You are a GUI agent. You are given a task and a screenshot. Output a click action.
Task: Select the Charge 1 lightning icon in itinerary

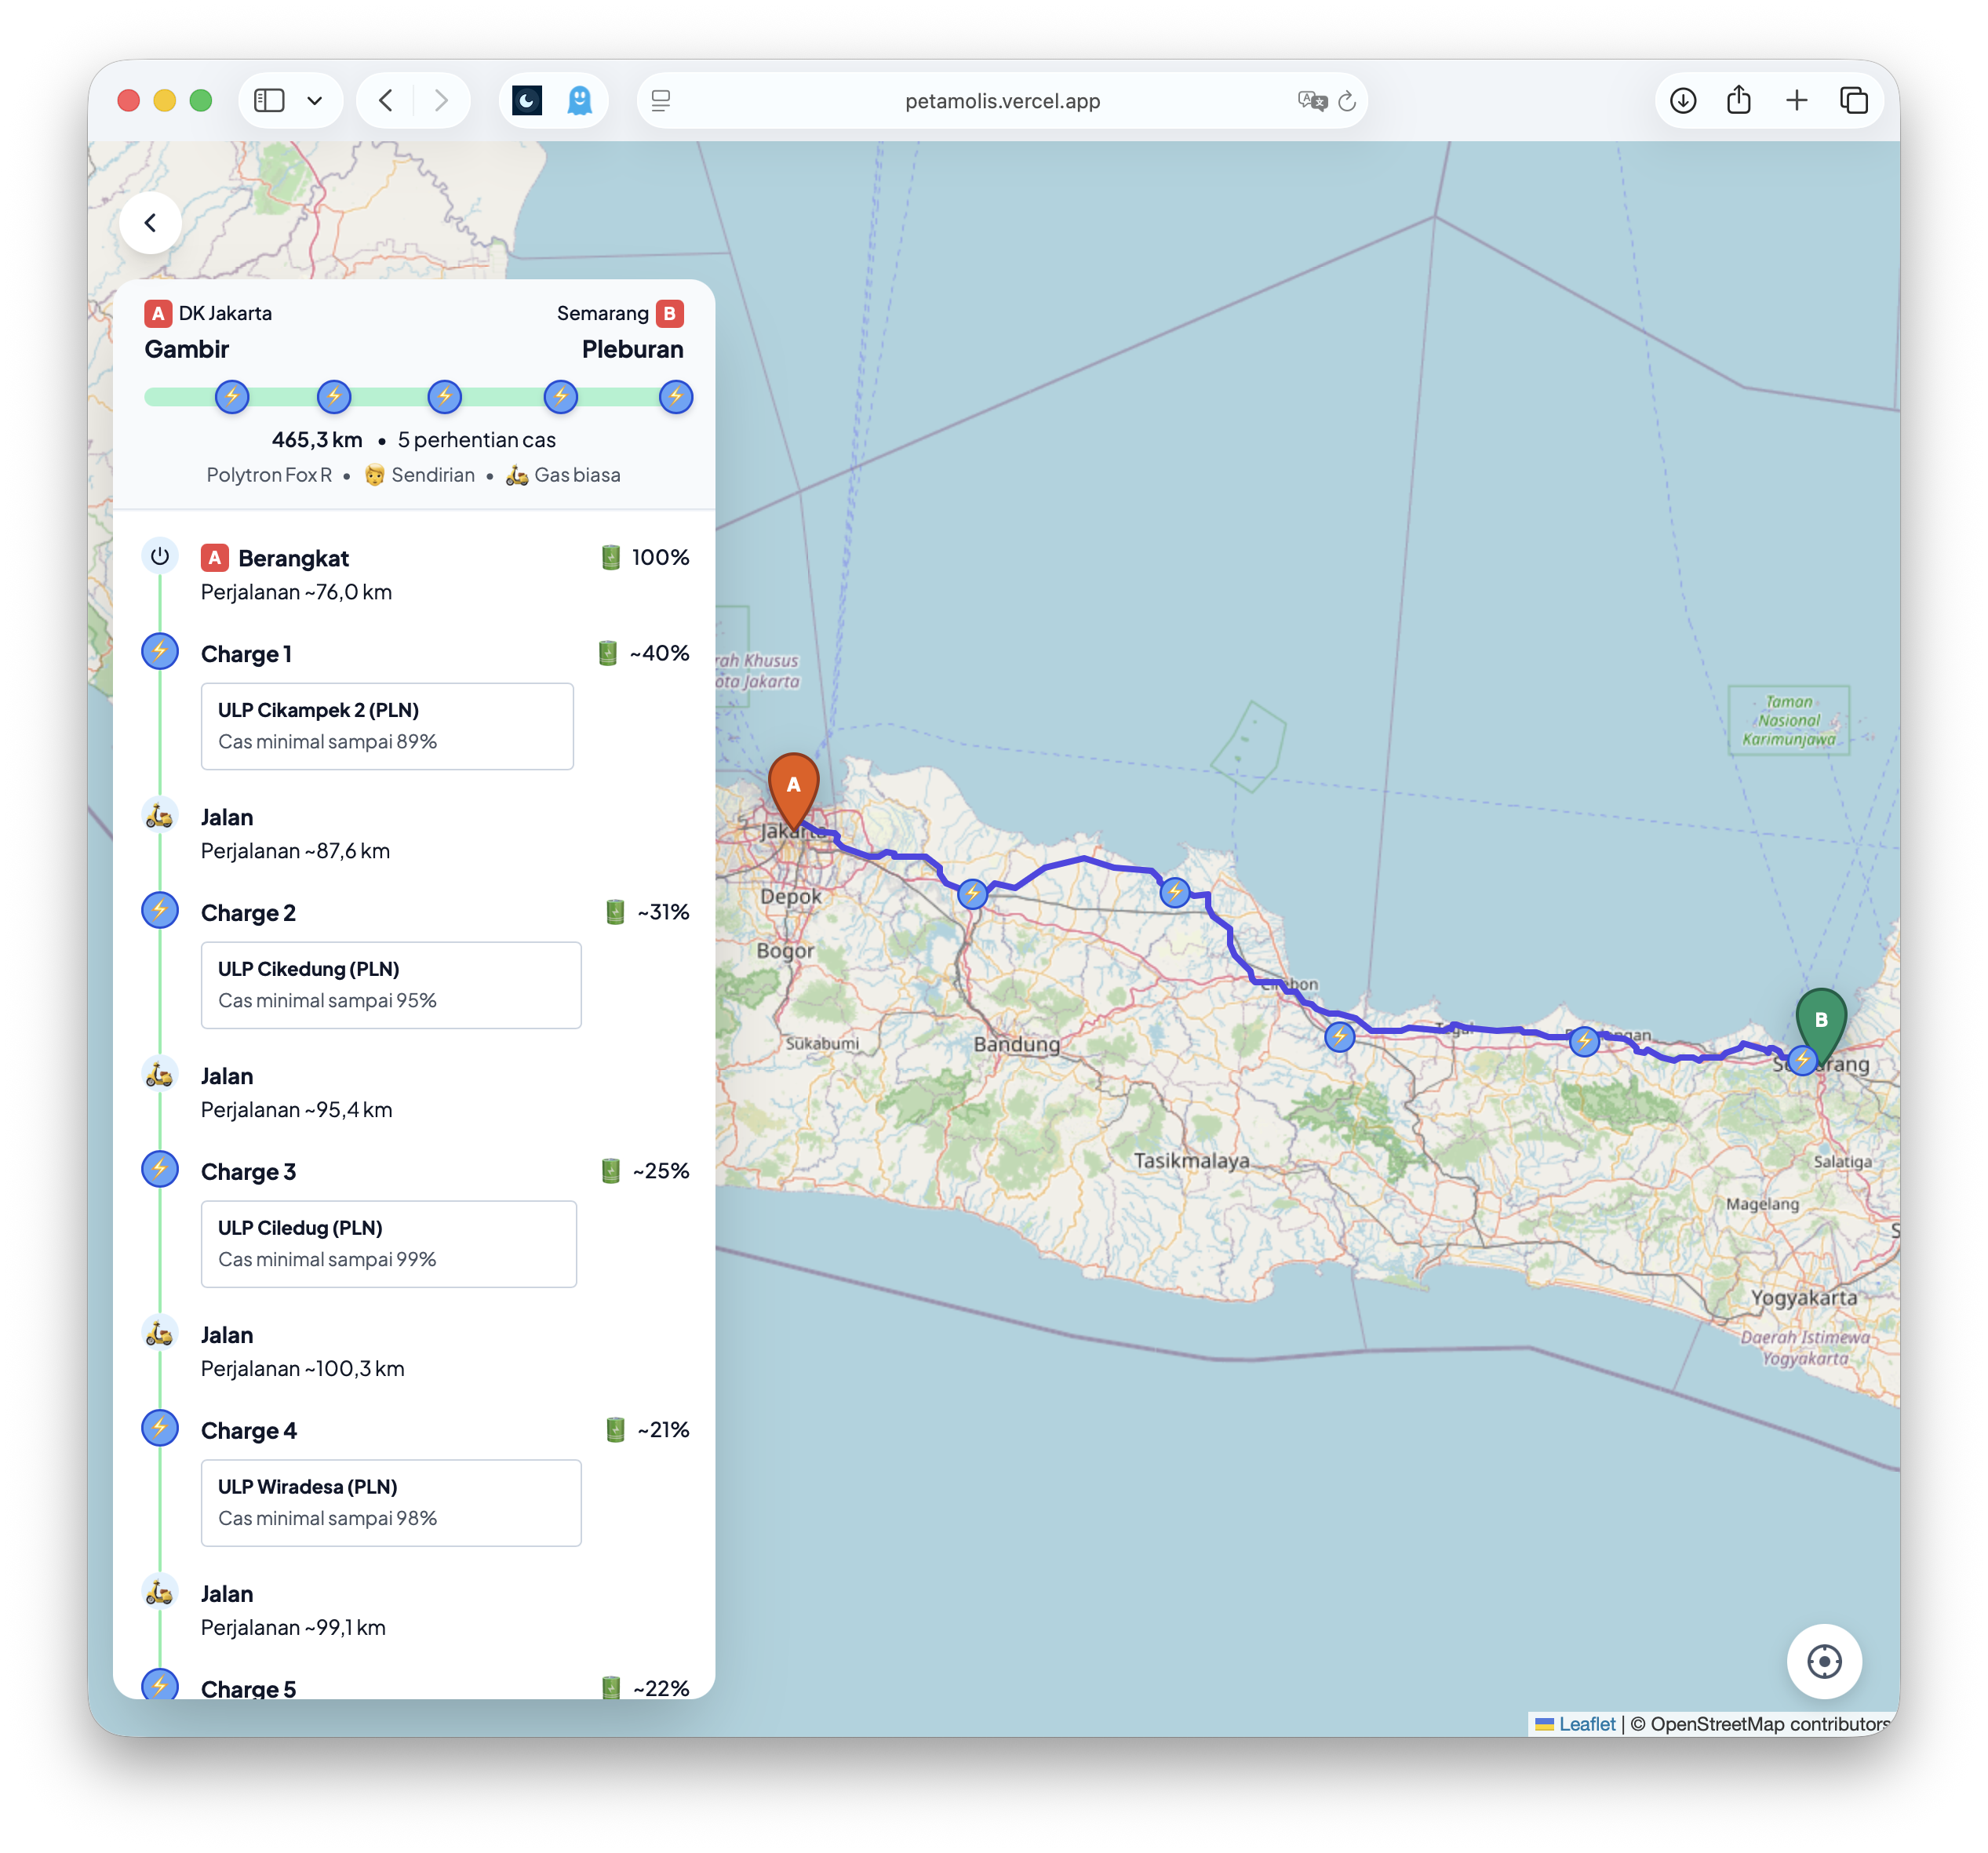(160, 652)
